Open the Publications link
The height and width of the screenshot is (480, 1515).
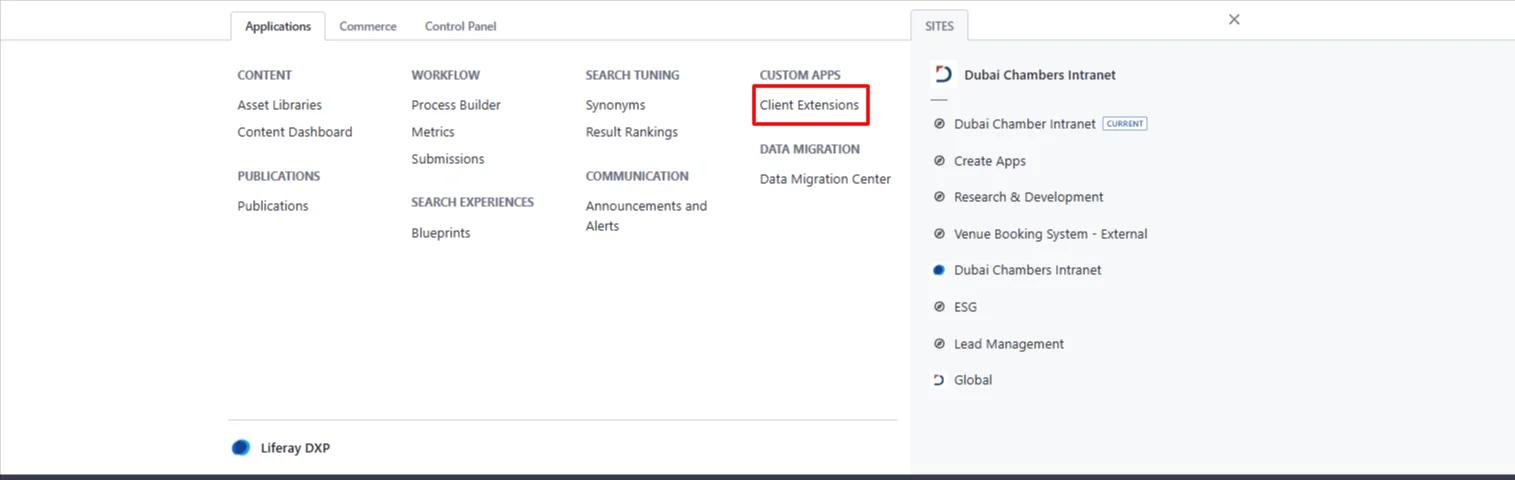272,206
